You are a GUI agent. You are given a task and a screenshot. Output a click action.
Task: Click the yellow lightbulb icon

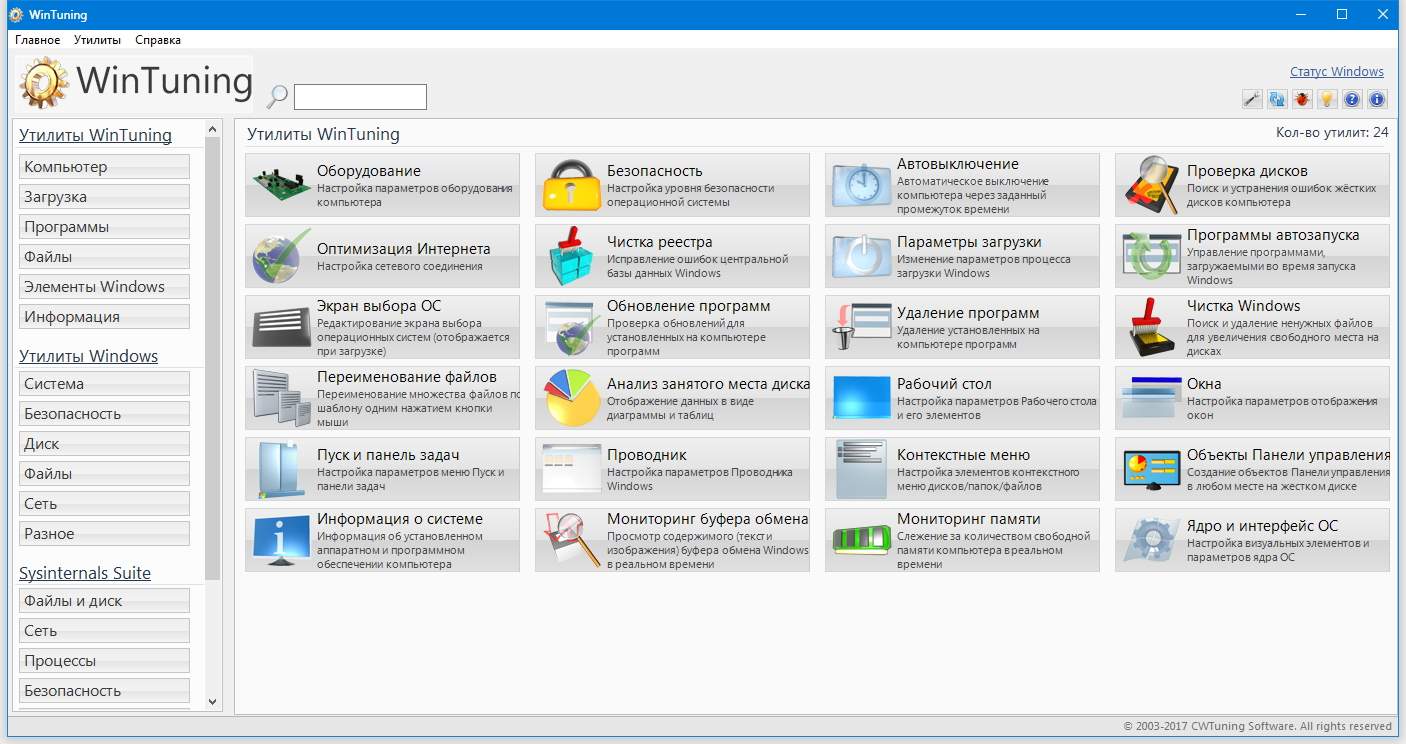click(x=1327, y=99)
